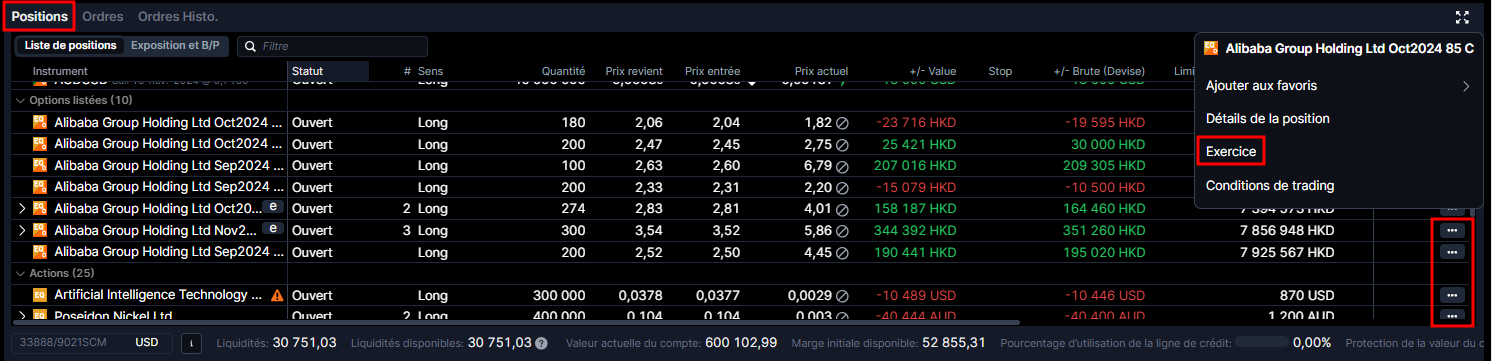Click market-status icon beside price 2,75
Screen dimensions: 1492x361
click(843, 145)
